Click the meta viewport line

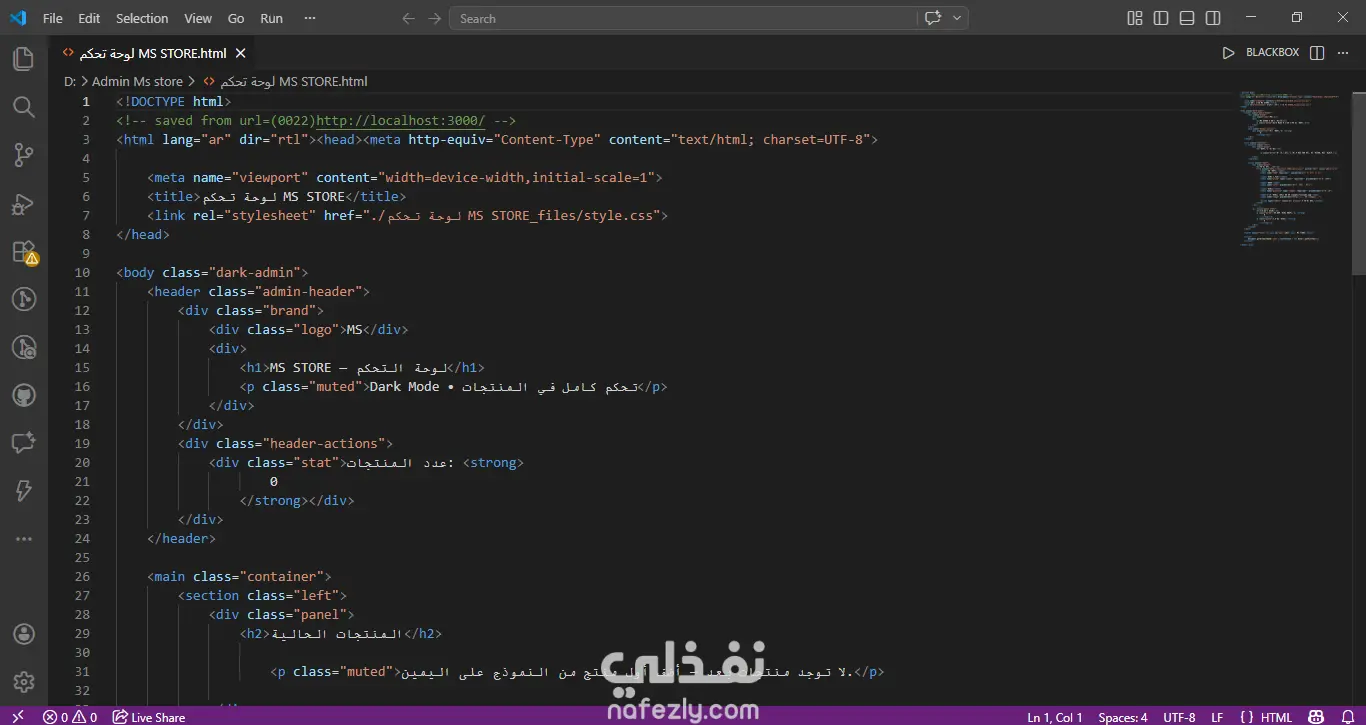[x=405, y=177]
